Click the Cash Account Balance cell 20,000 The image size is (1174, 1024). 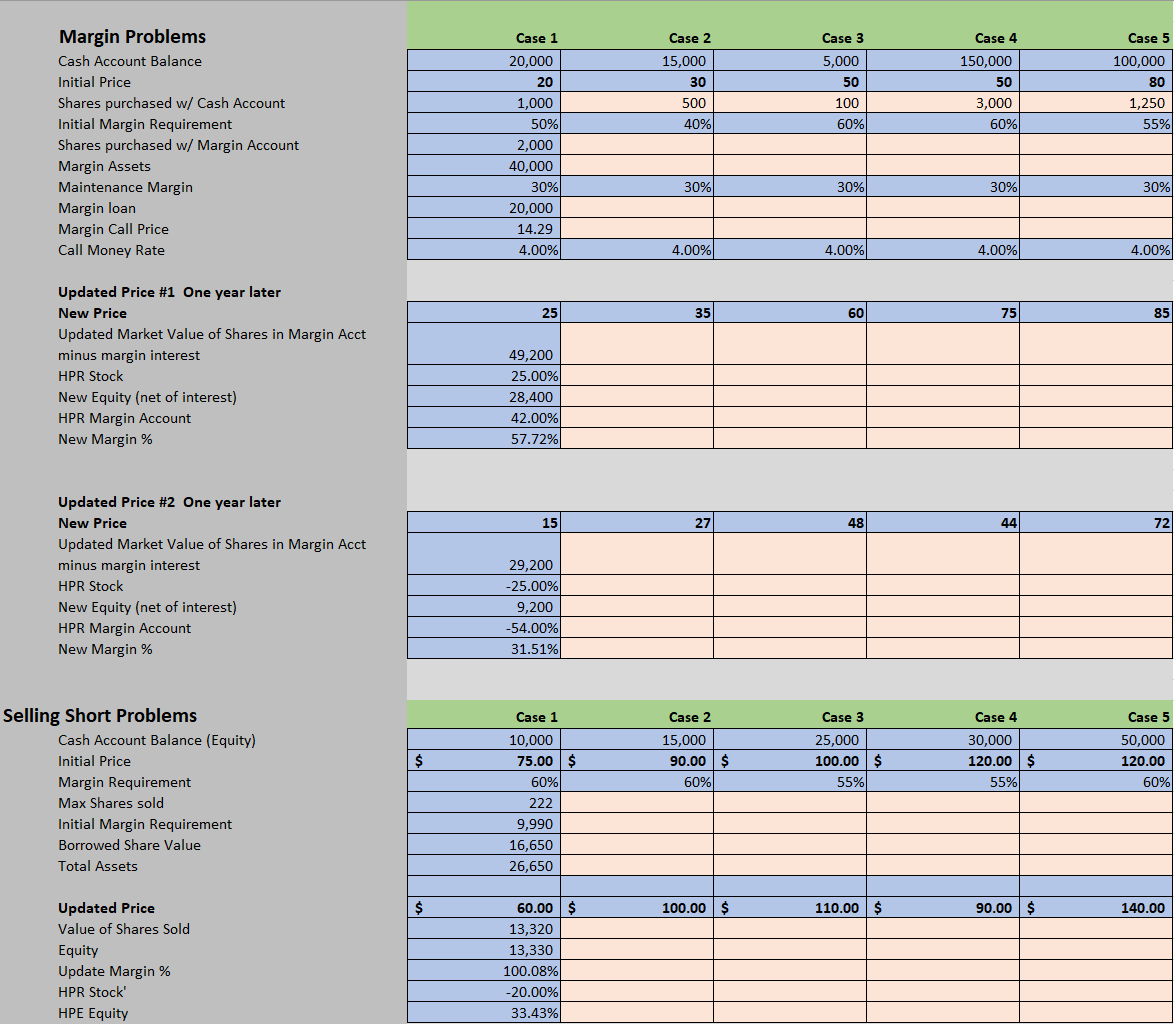(x=484, y=61)
